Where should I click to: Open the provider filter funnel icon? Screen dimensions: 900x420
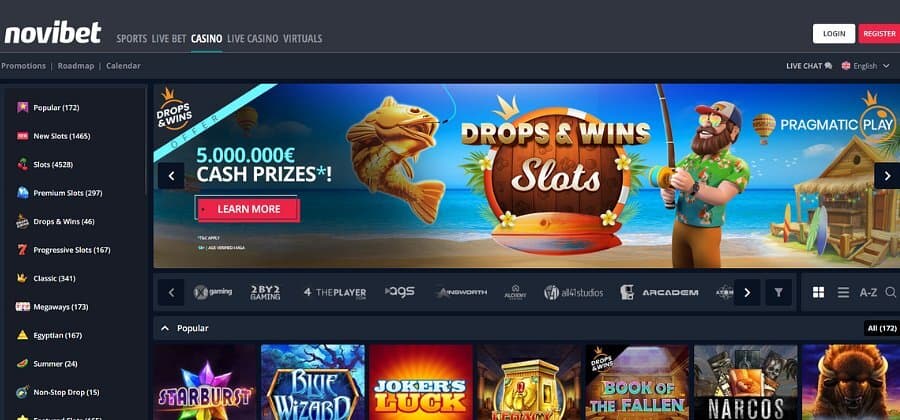tap(778, 293)
